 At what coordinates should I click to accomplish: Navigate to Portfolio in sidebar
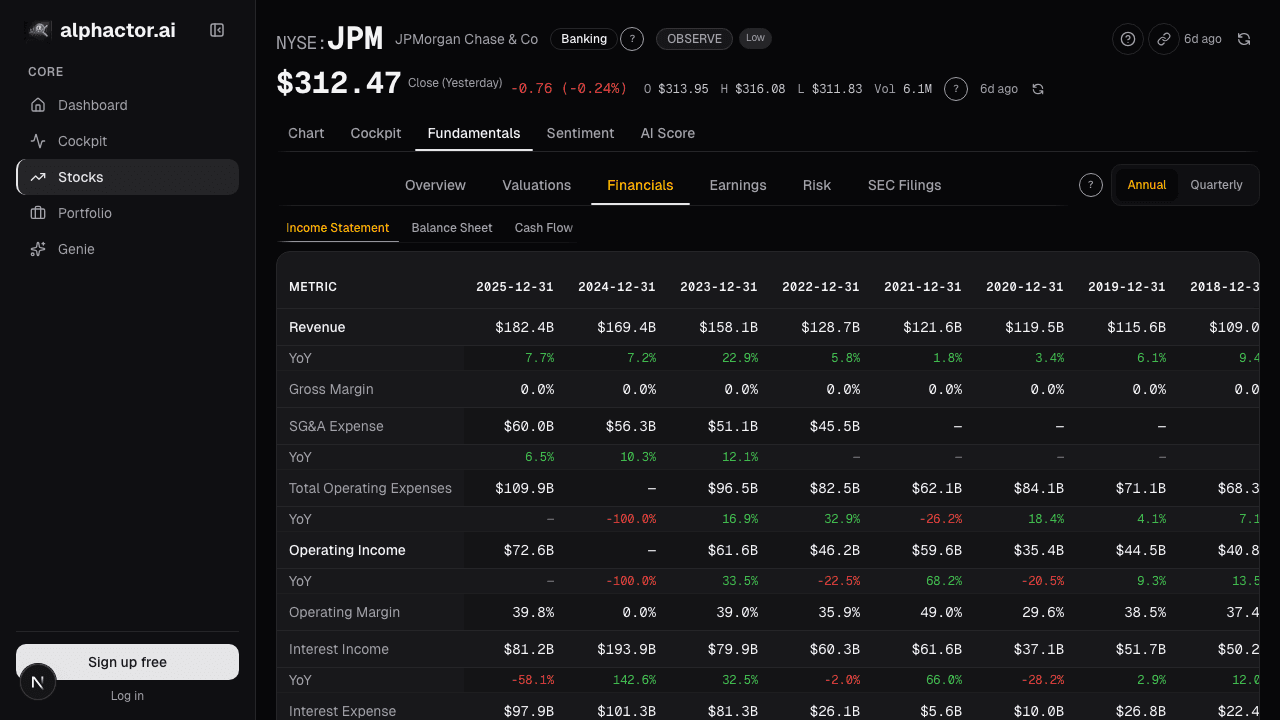(x=128, y=213)
